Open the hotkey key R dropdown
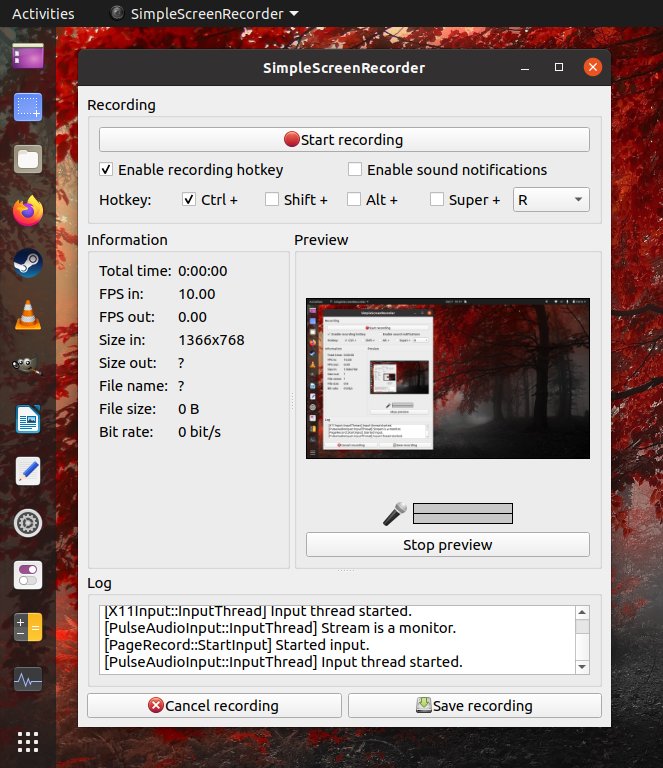This screenshot has height=768, width=663. click(x=551, y=200)
